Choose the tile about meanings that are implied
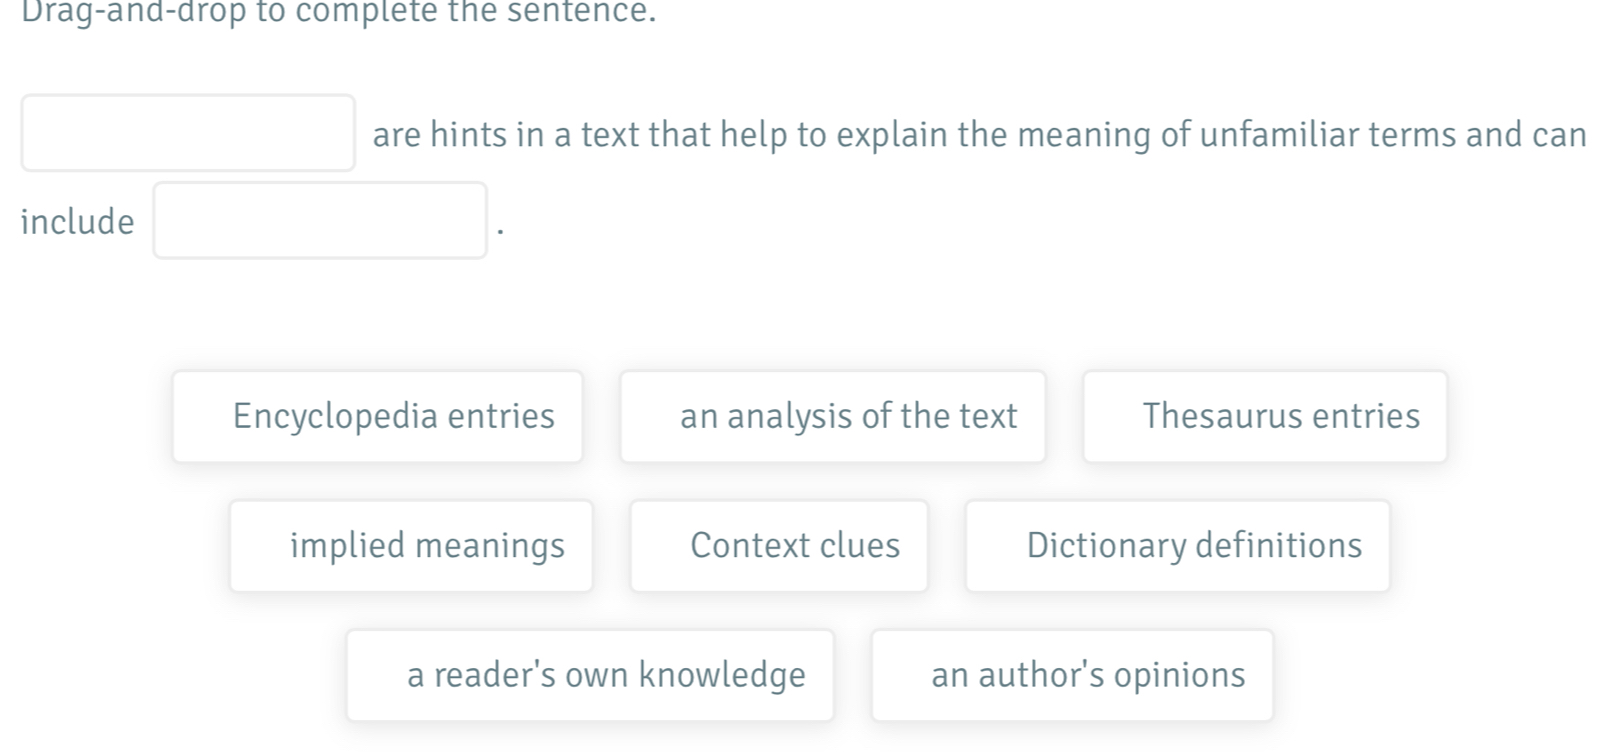Image resolution: width=1600 pixels, height=756 pixels. [411, 546]
